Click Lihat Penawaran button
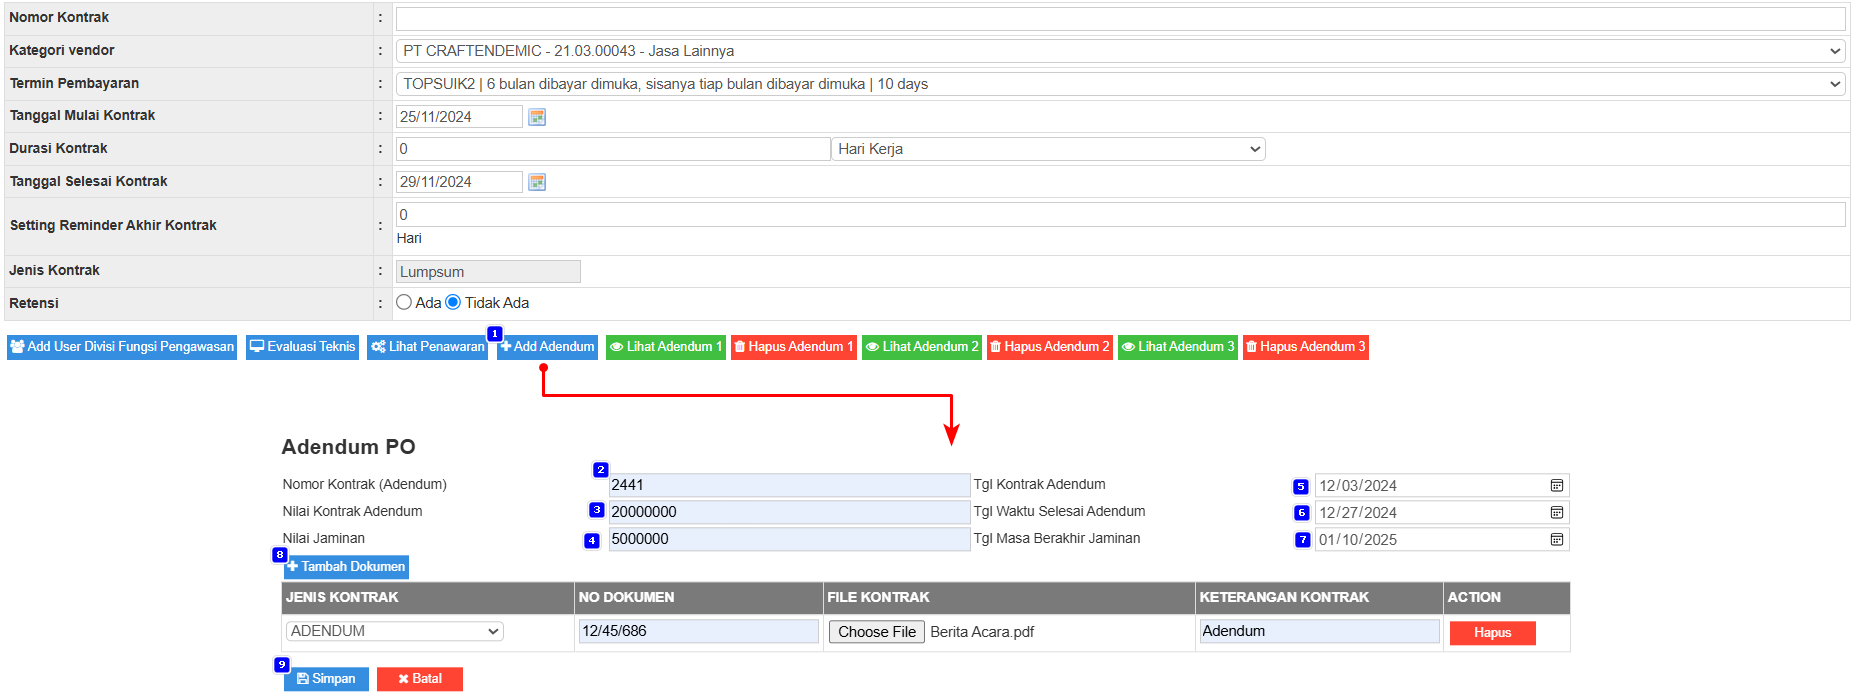This screenshot has height=697, width=1855. (428, 347)
